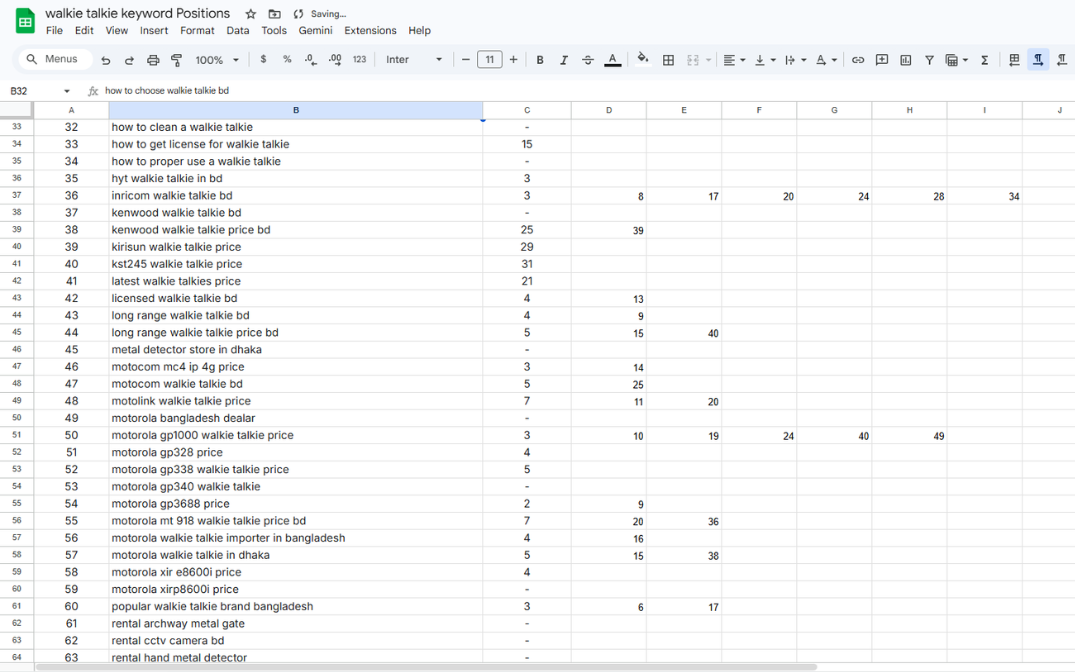Image resolution: width=1075 pixels, height=672 pixels.
Task: Click the functions sigma icon
Action: [985, 60]
